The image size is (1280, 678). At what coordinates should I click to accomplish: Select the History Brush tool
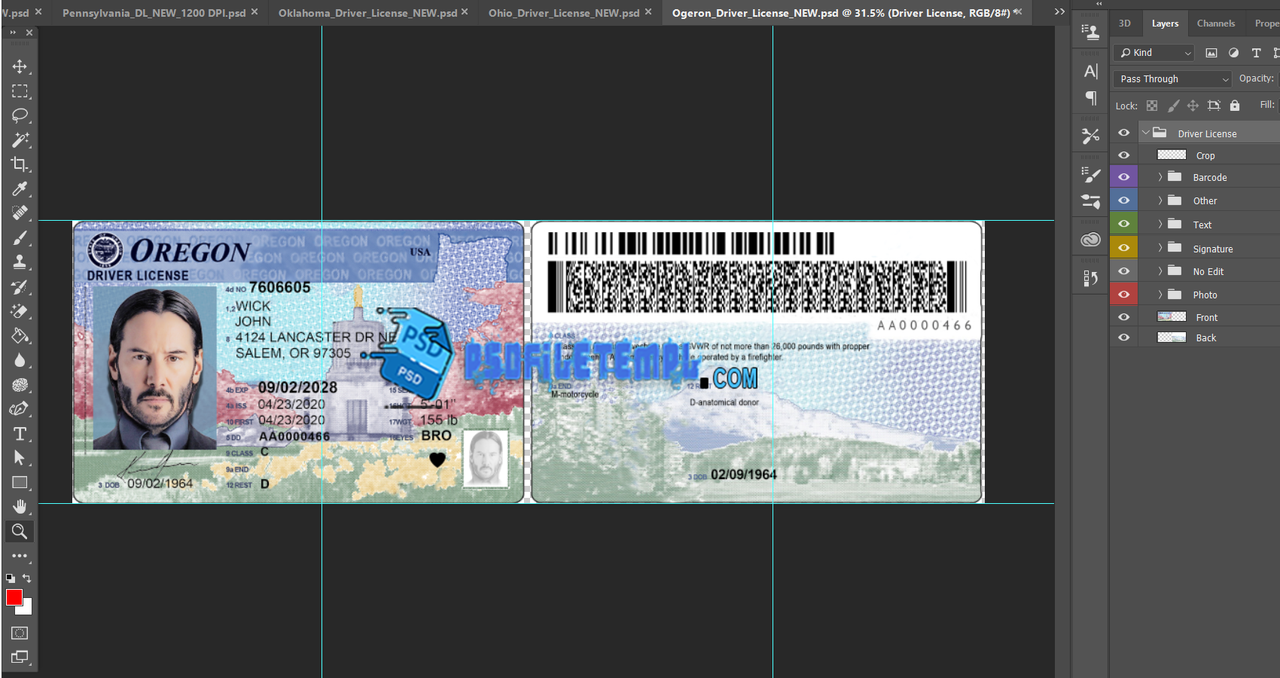tap(19, 287)
